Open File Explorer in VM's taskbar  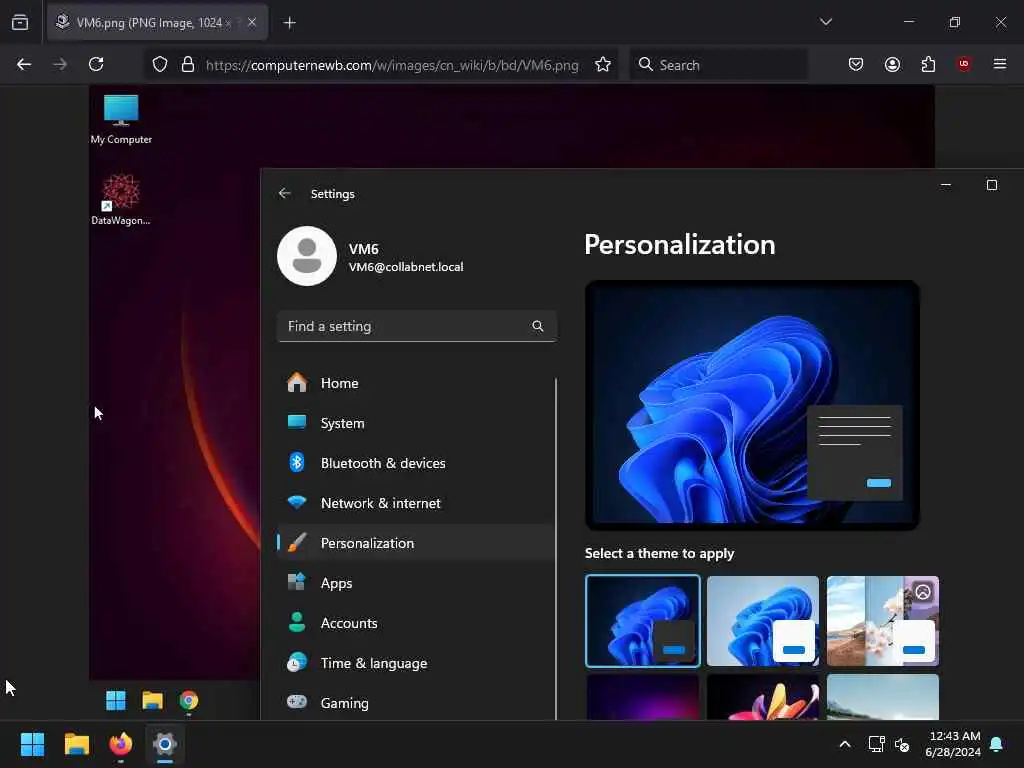[x=152, y=701]
